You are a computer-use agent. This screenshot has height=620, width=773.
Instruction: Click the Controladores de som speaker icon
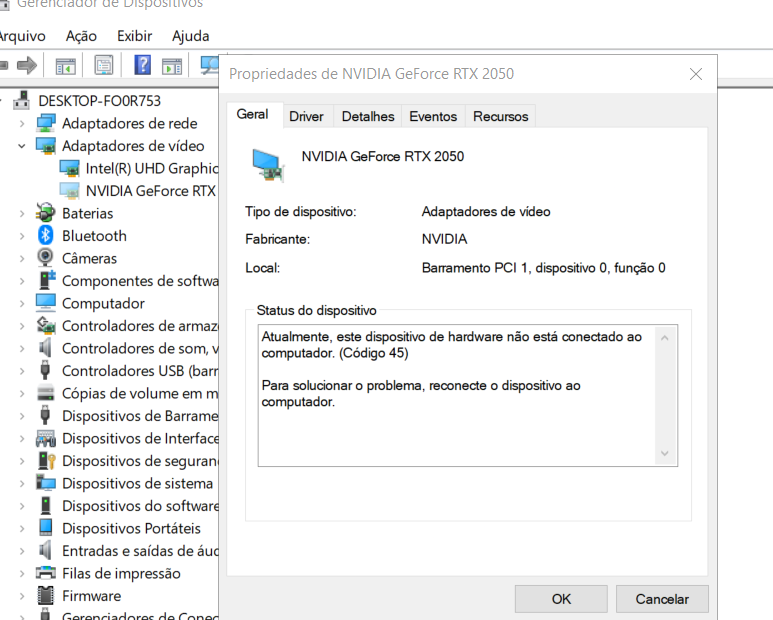pyautogui.click(x=45, y=348)
